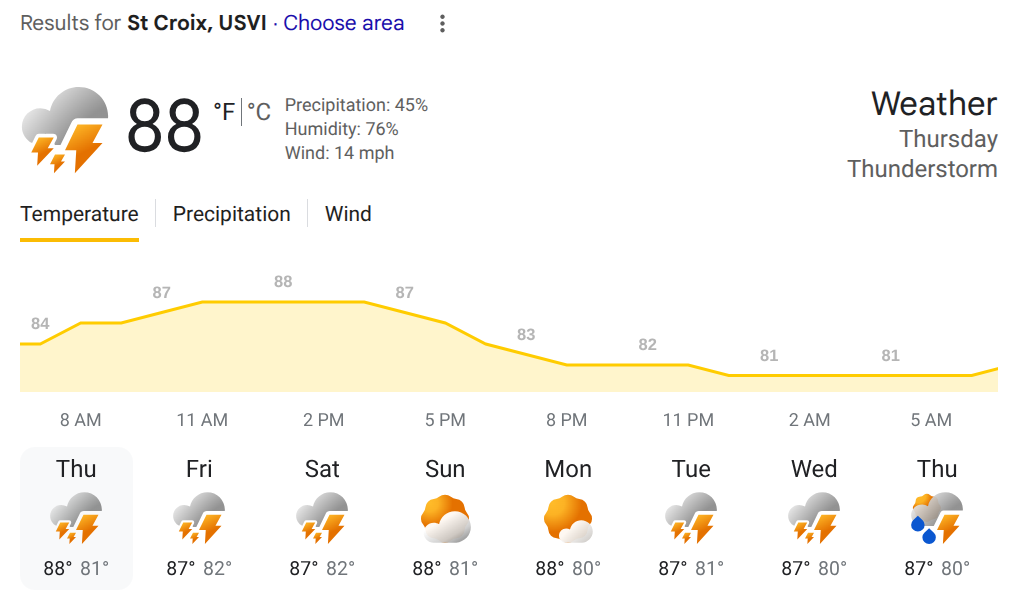Click the 5 PM hour label
This screenshot has height=608, width=1022.
point(445,420)
